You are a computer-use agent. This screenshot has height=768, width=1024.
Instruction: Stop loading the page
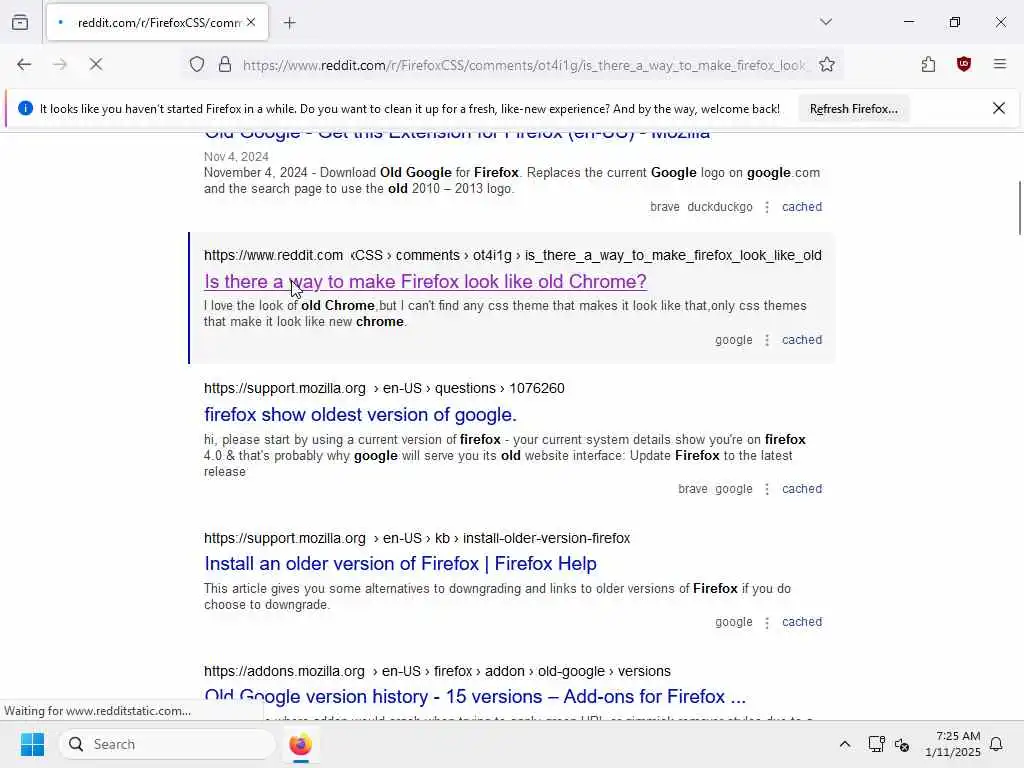click(x=96, y=64)
